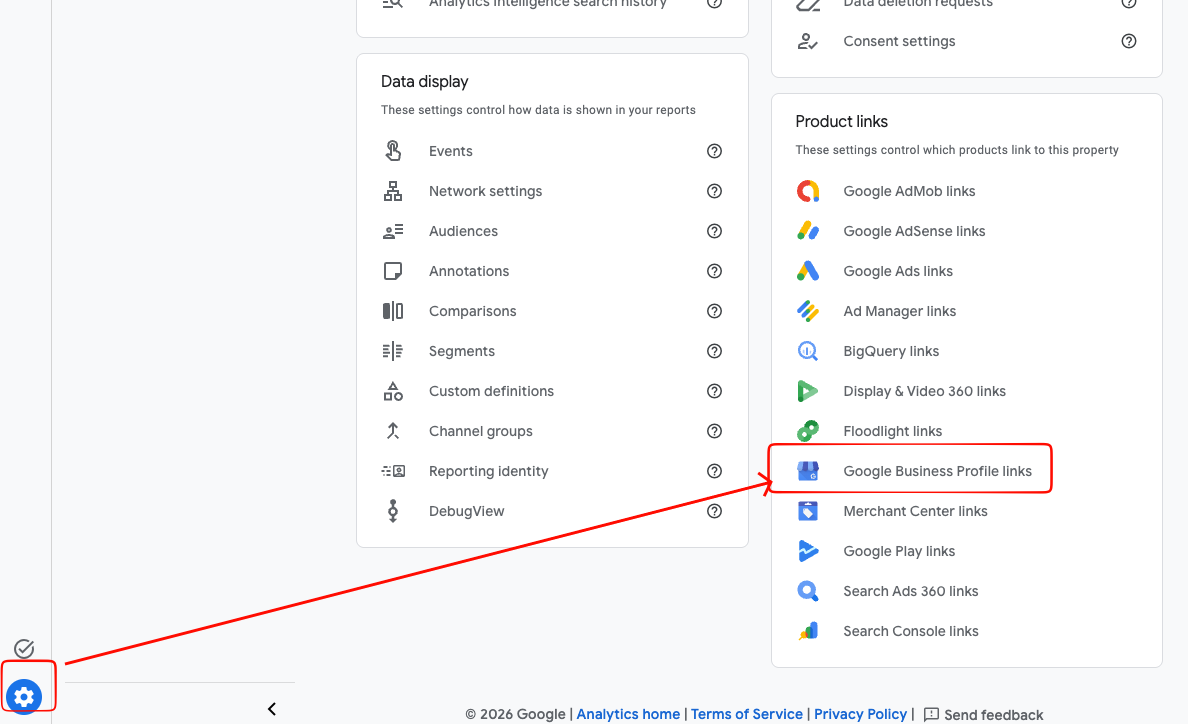Click the Search Ads 360 logo icon
1188x724 pixels.
pos(808,591)
